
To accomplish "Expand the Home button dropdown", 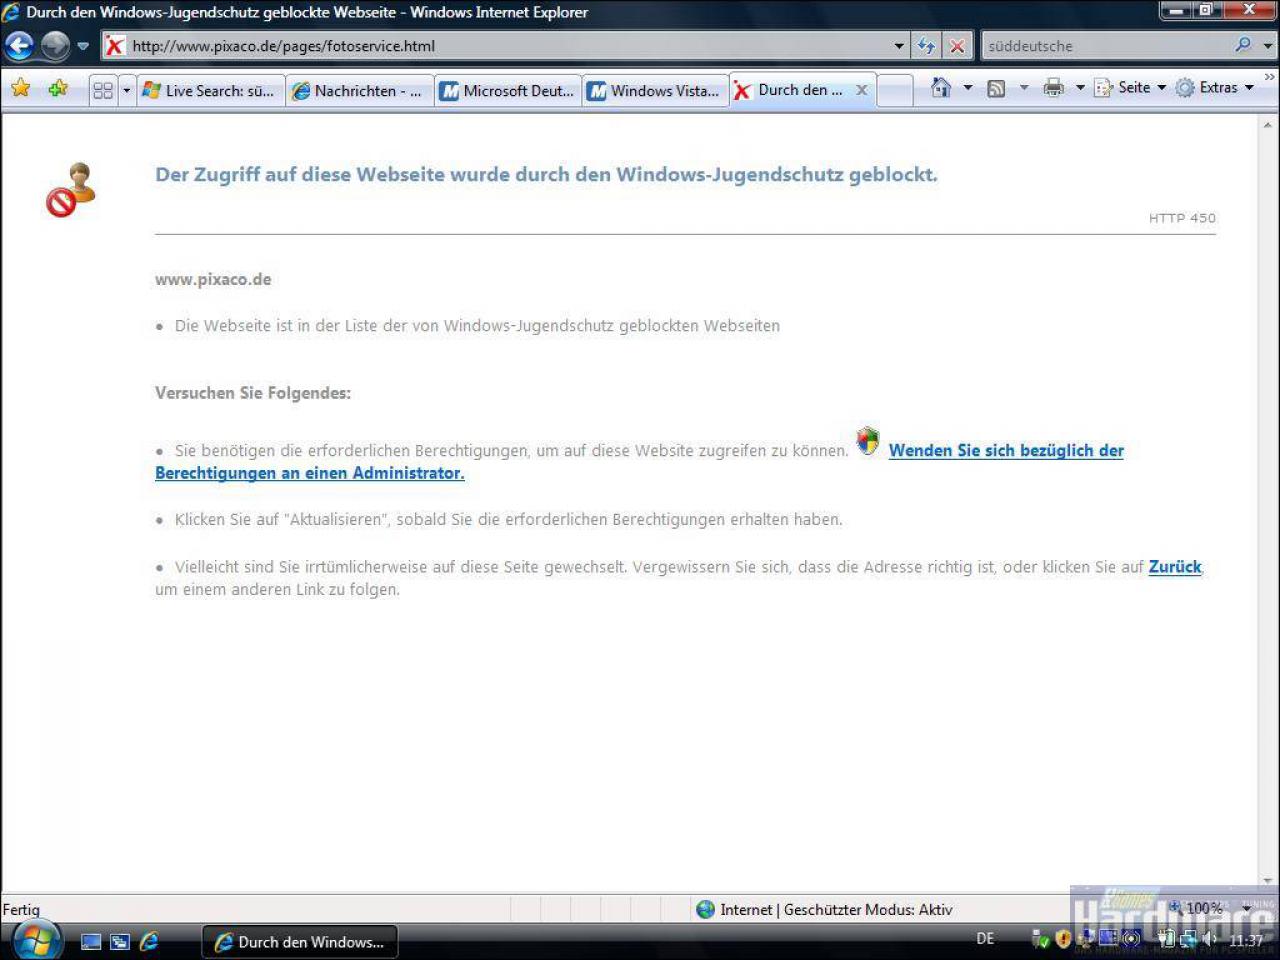I will coord(967,88).
